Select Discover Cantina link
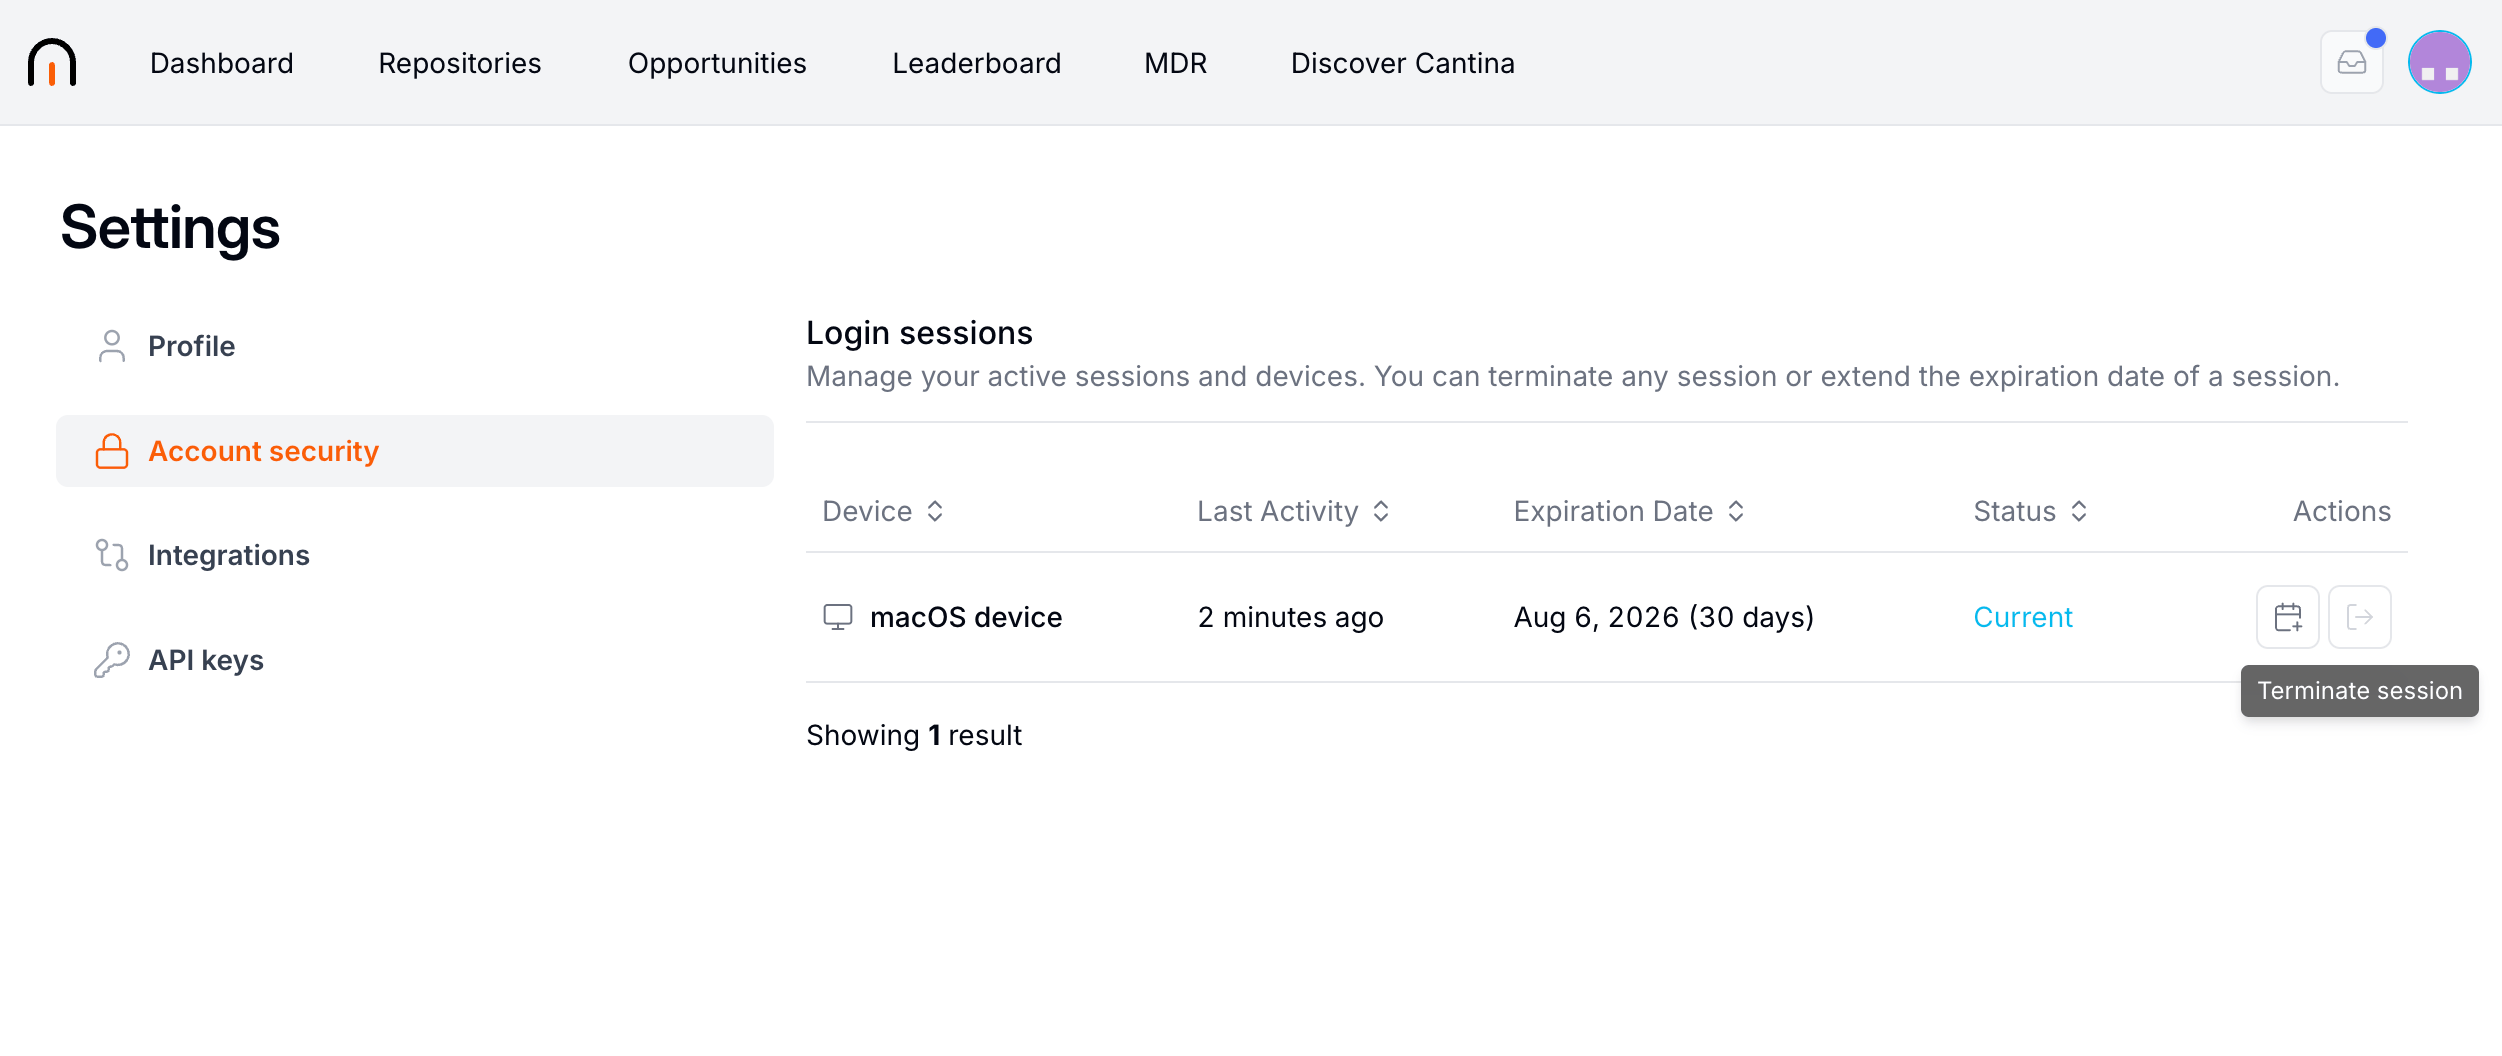2502x1056 pixels. click(x=1403, y=63)
